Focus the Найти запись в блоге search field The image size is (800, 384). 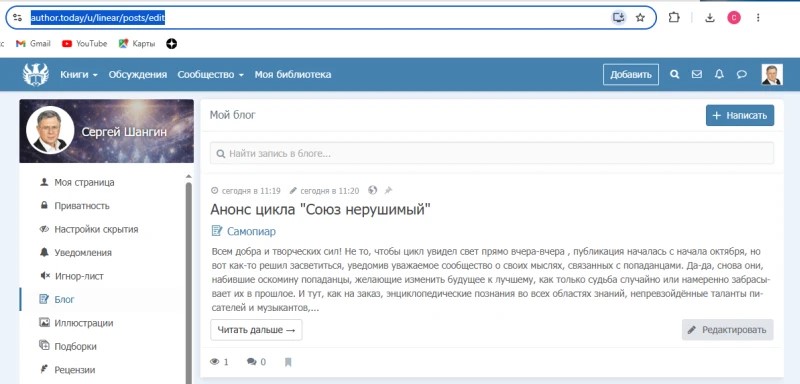click(x=492, y=153)
